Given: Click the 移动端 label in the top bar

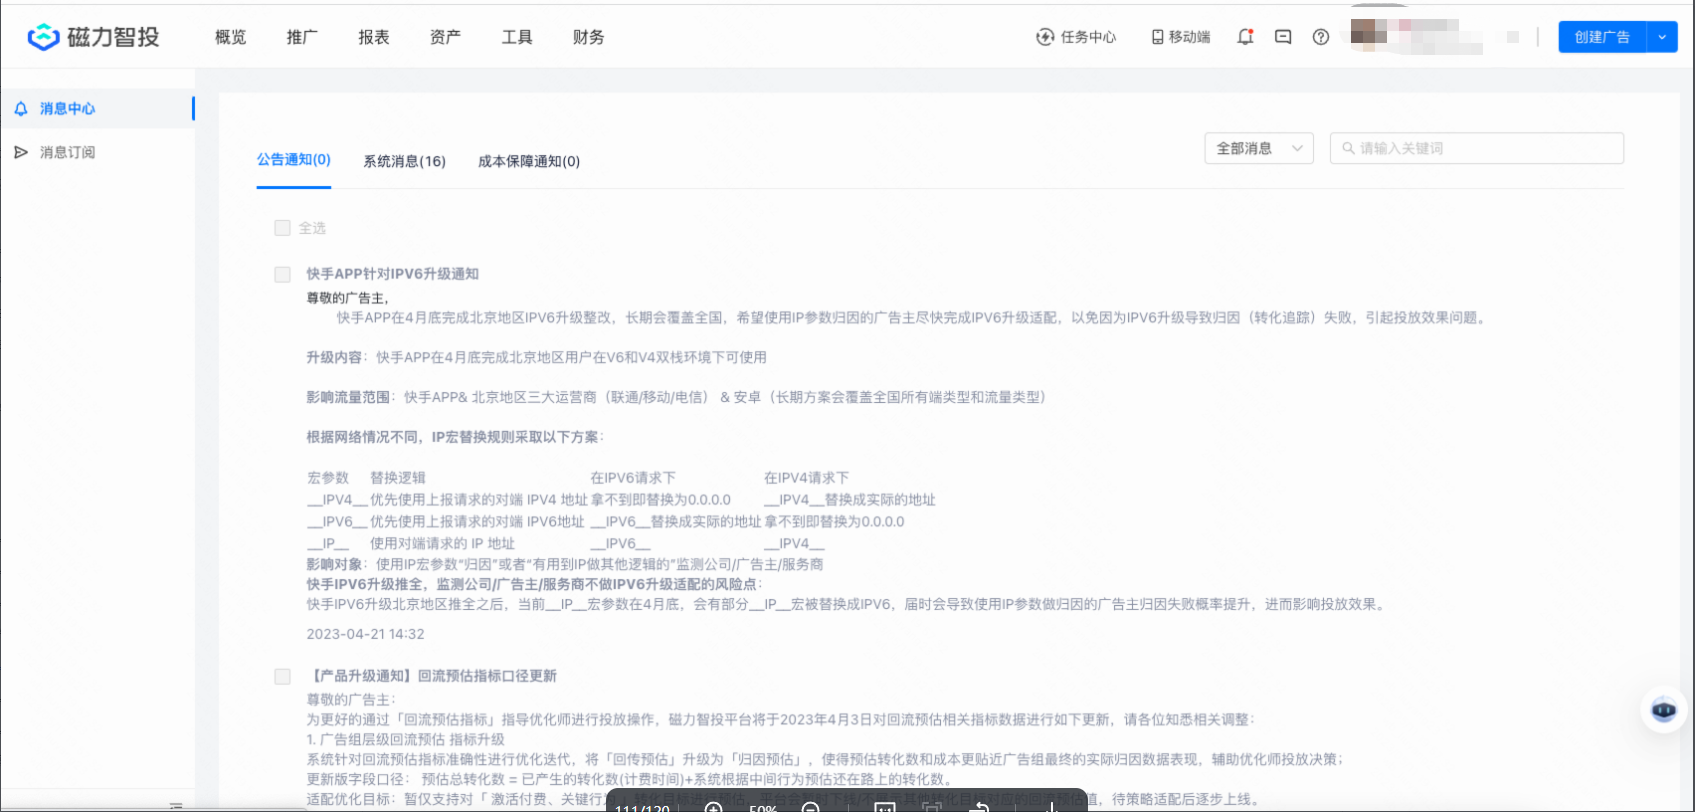Looking at the screenshot, I should (x=1189, y=37).
